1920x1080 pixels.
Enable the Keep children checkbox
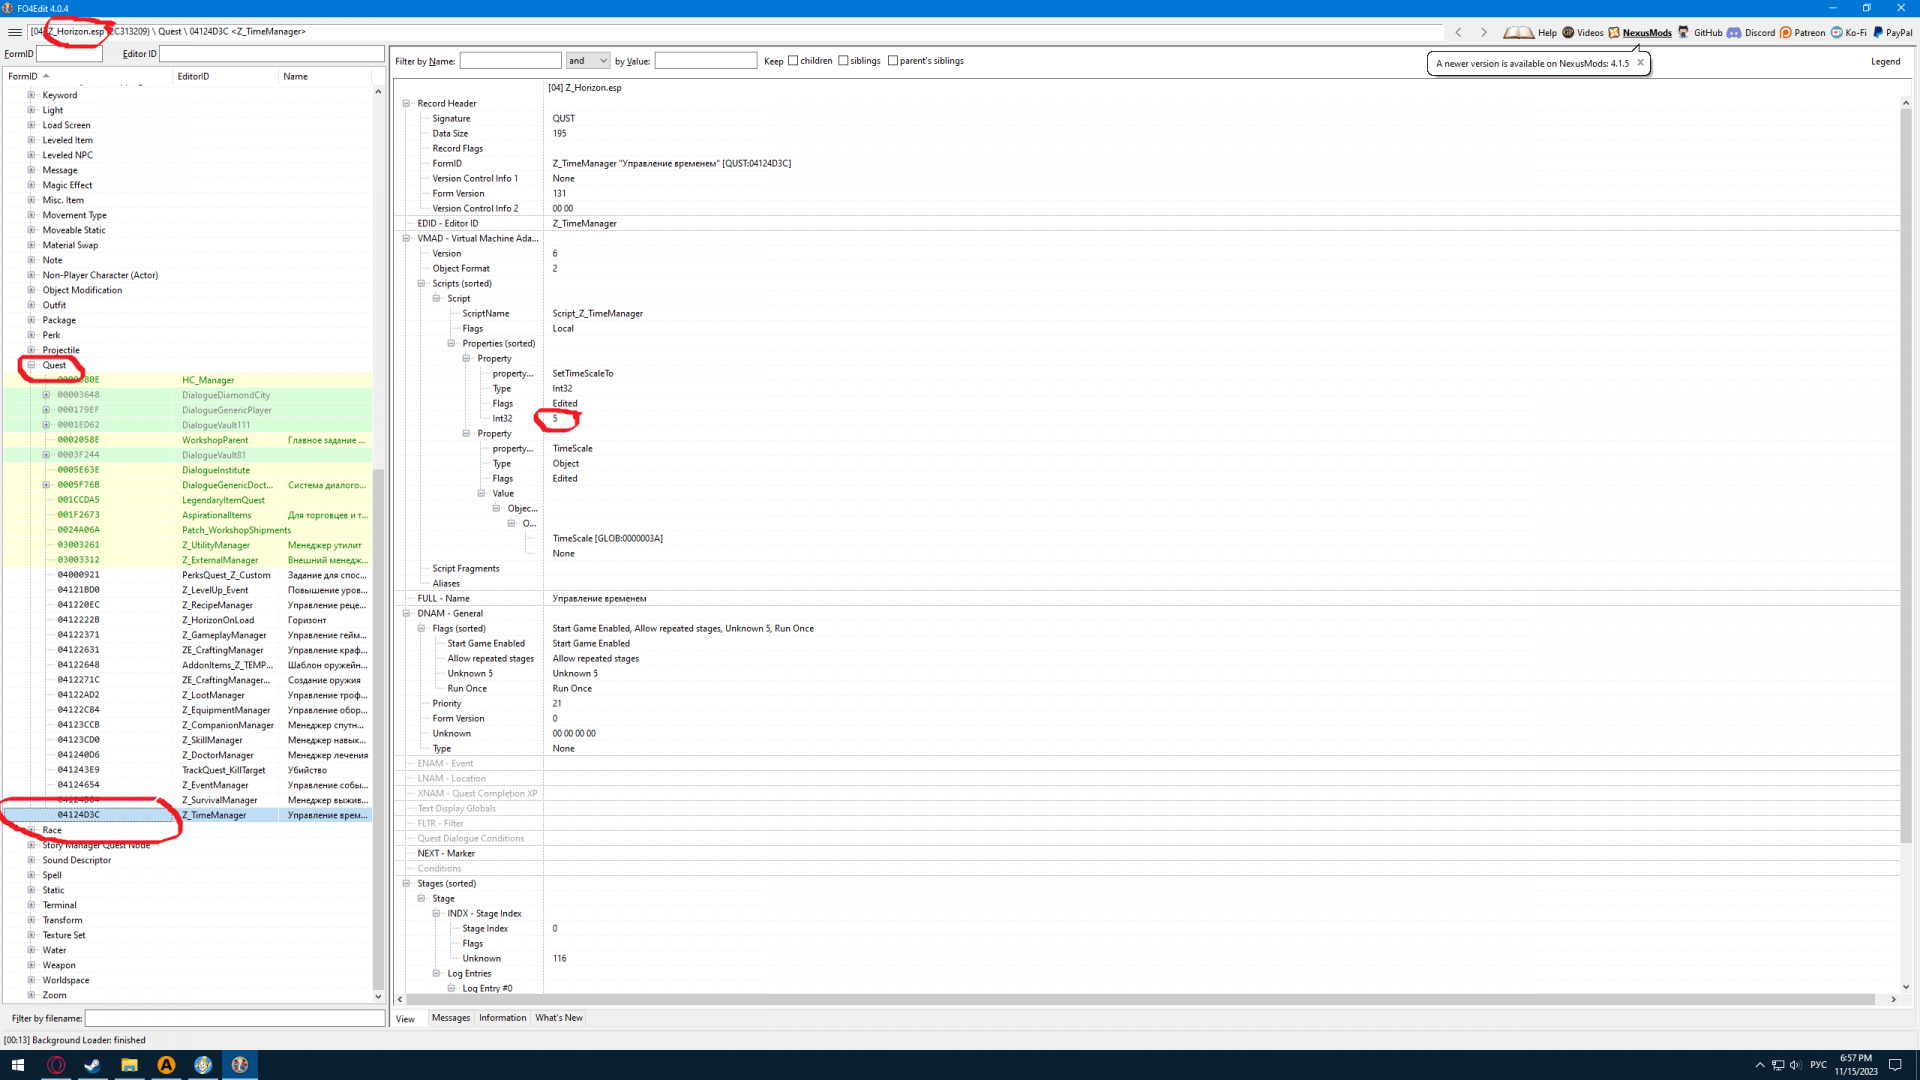pyautogui.click(x=793, y=61)
